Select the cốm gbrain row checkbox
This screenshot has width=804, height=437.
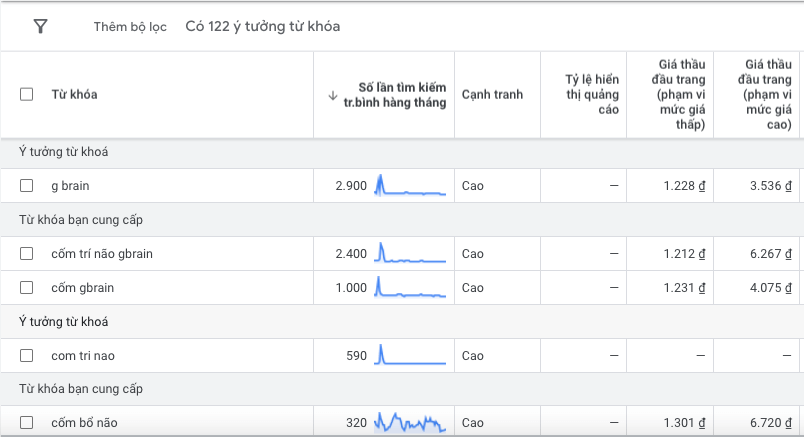27,288
